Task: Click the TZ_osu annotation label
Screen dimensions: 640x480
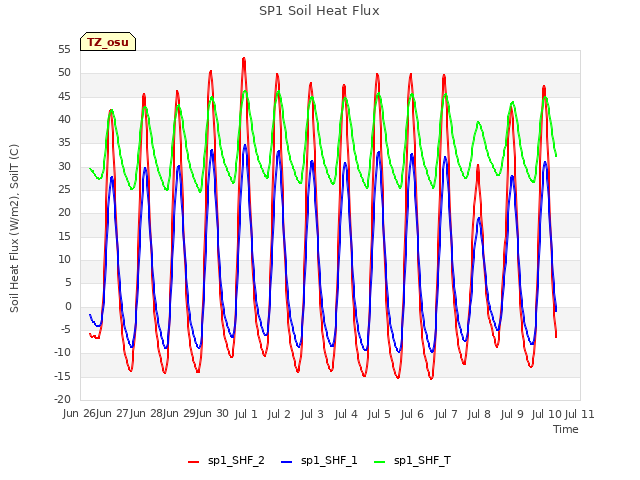Action: [108, 42]
